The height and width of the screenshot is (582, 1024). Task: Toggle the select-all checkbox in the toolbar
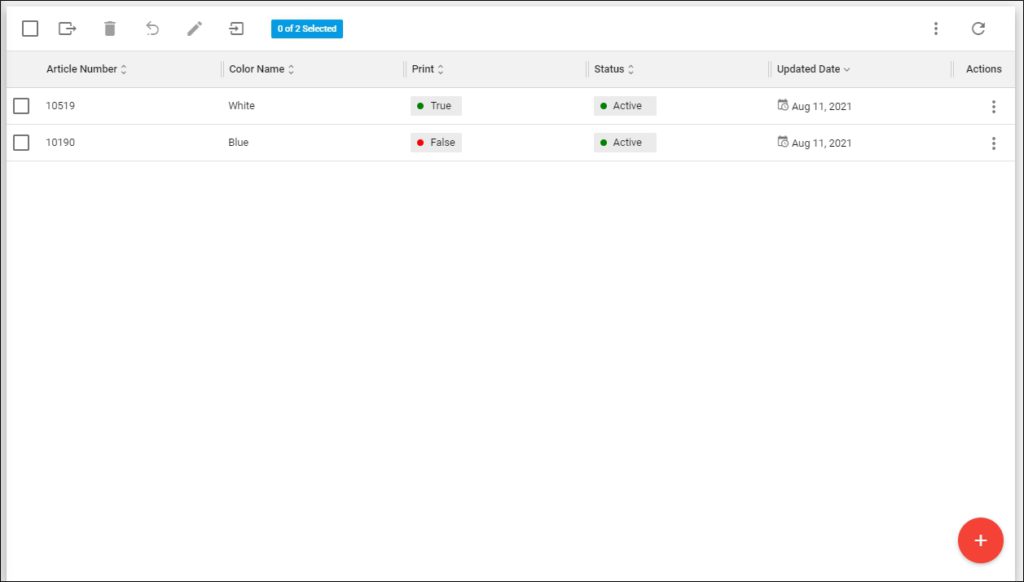point(30,29)
